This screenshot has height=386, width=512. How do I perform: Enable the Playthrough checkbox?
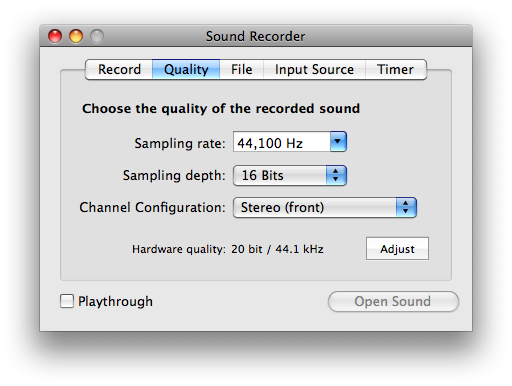point(67,301)
